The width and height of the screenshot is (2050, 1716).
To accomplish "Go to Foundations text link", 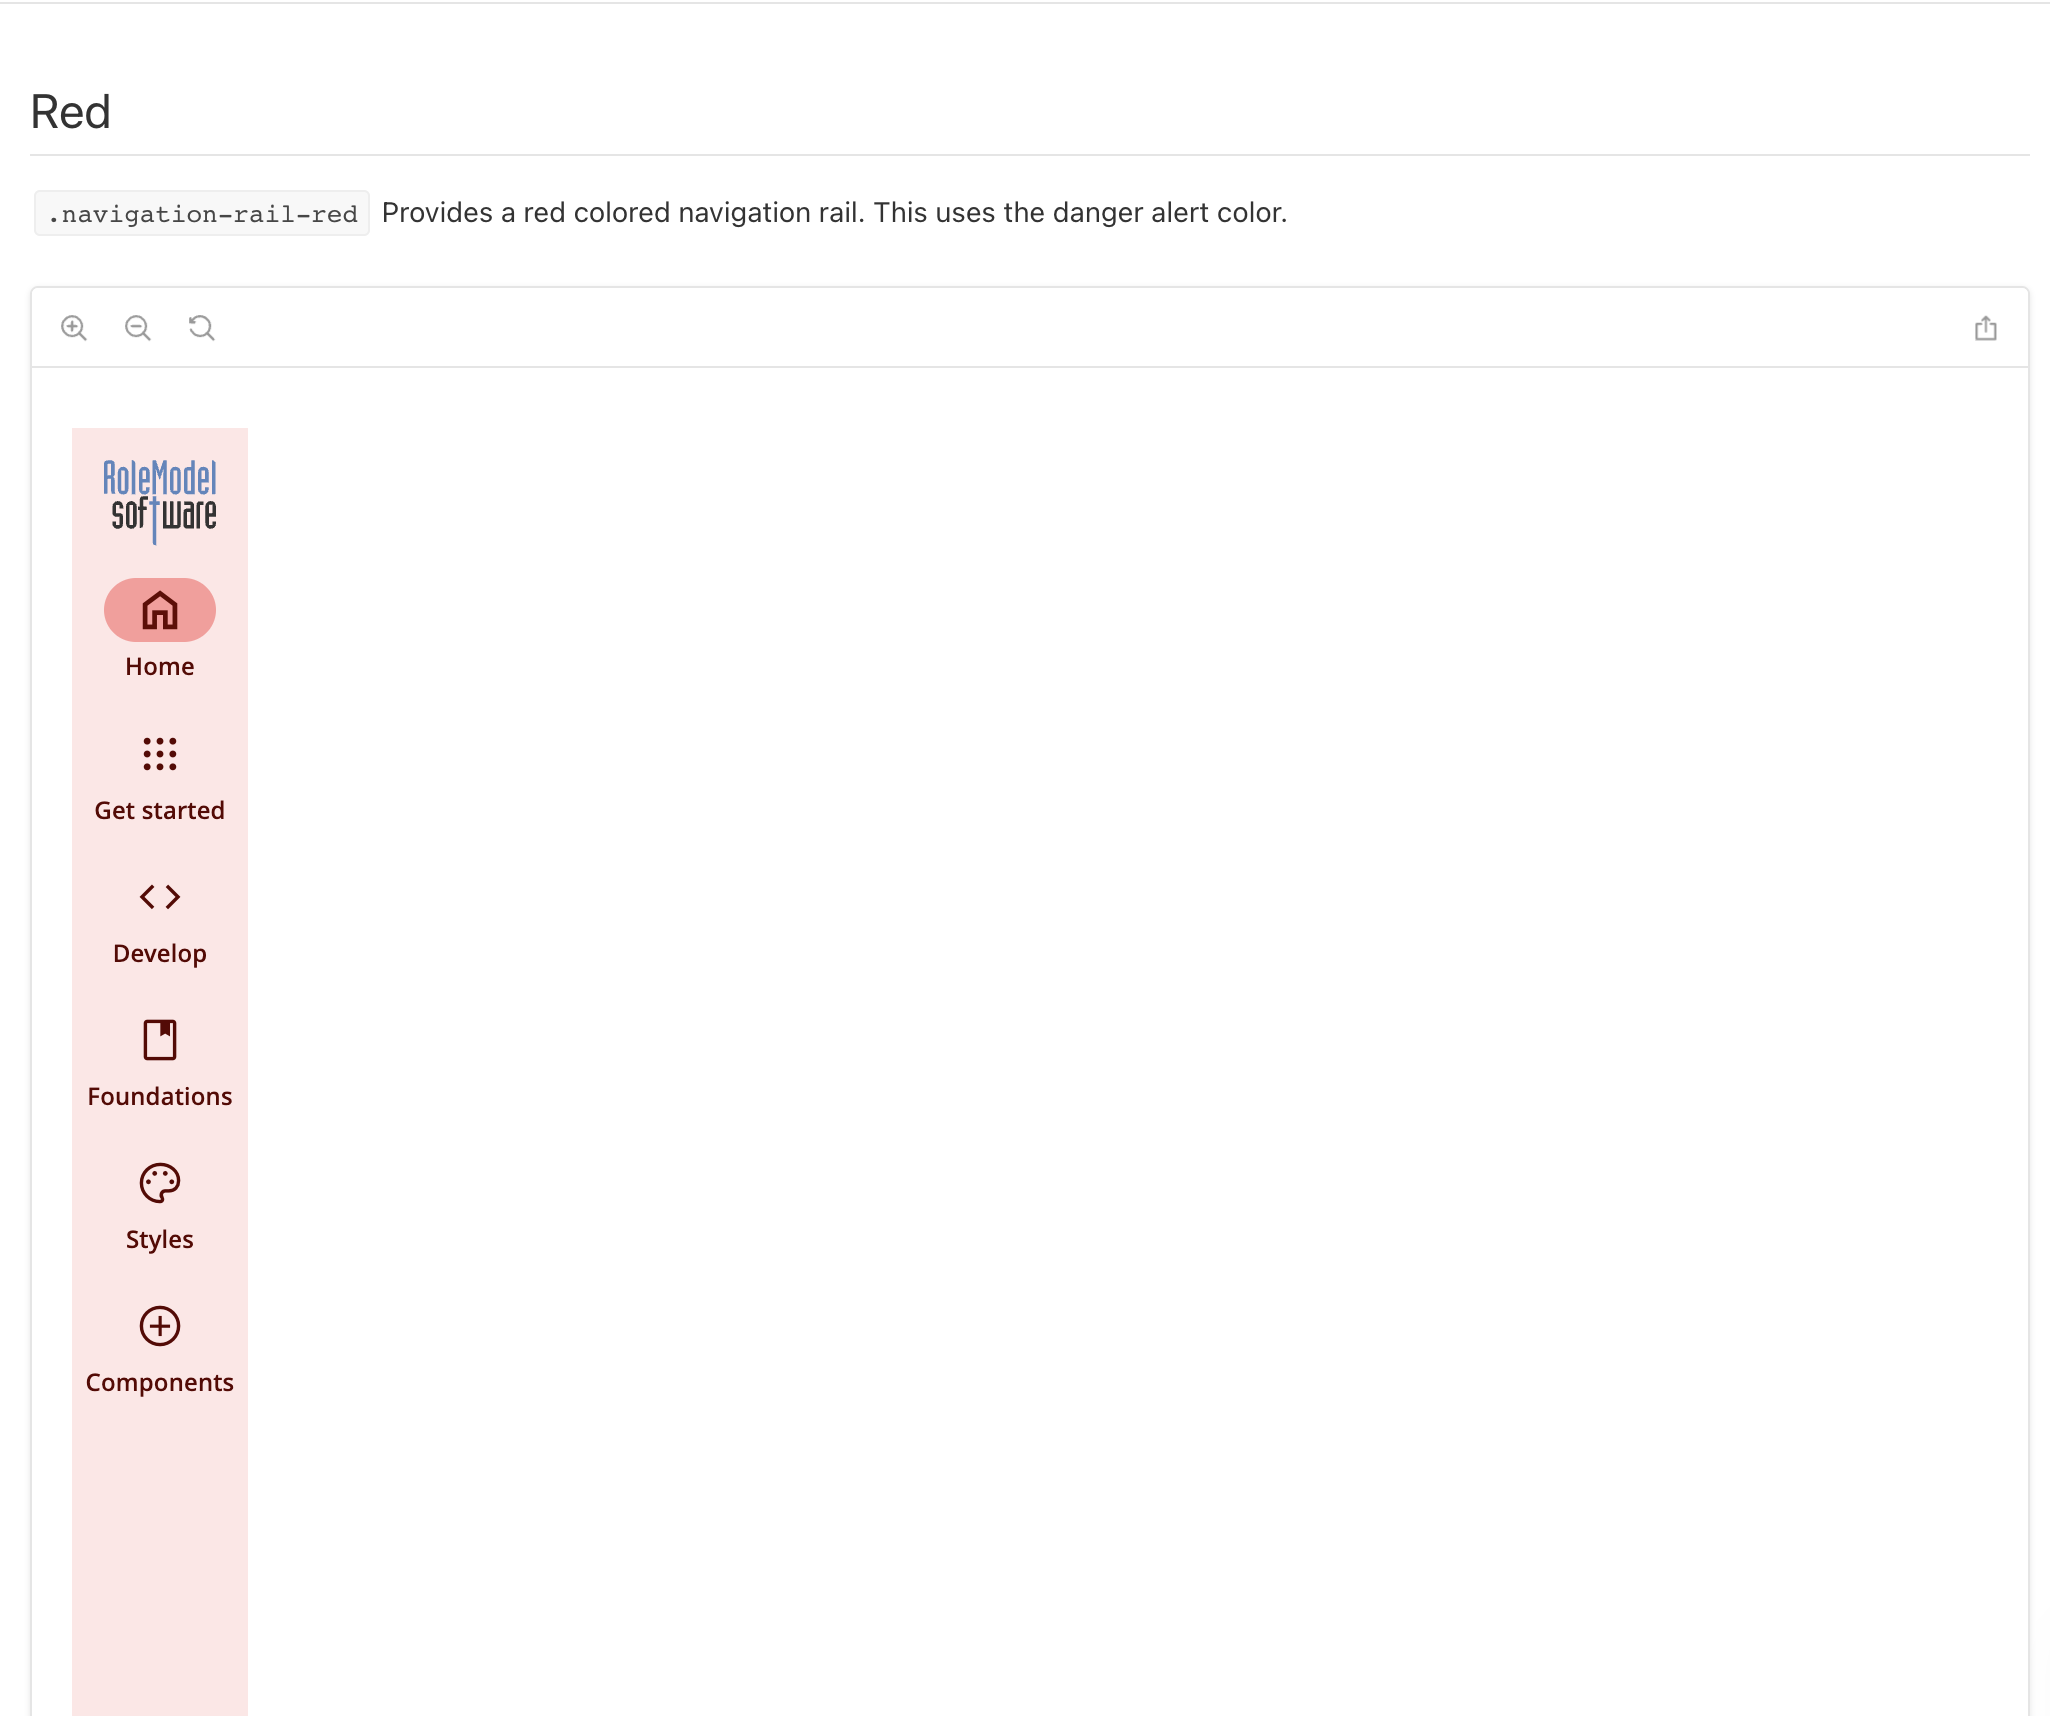I will pos(160,1096).
